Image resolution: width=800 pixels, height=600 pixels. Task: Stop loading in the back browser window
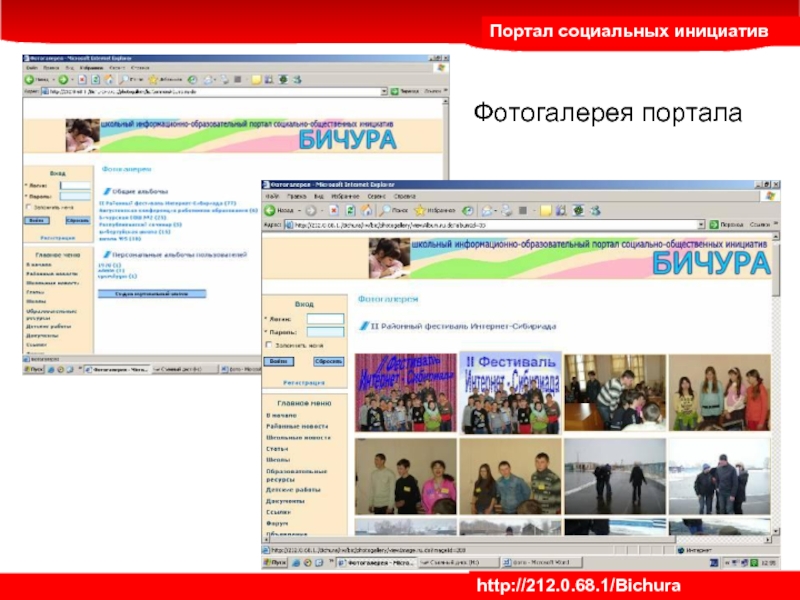[x=82, y=80]
